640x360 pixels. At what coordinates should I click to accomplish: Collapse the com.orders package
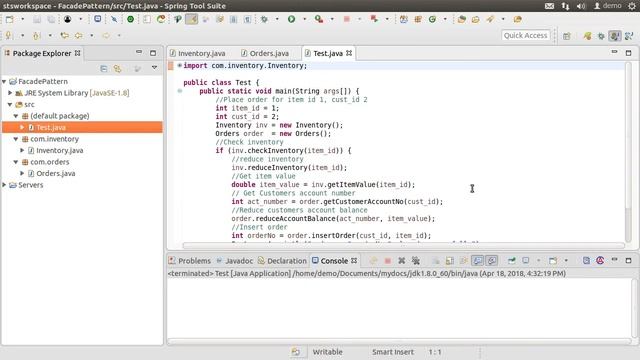coord(16,162)
